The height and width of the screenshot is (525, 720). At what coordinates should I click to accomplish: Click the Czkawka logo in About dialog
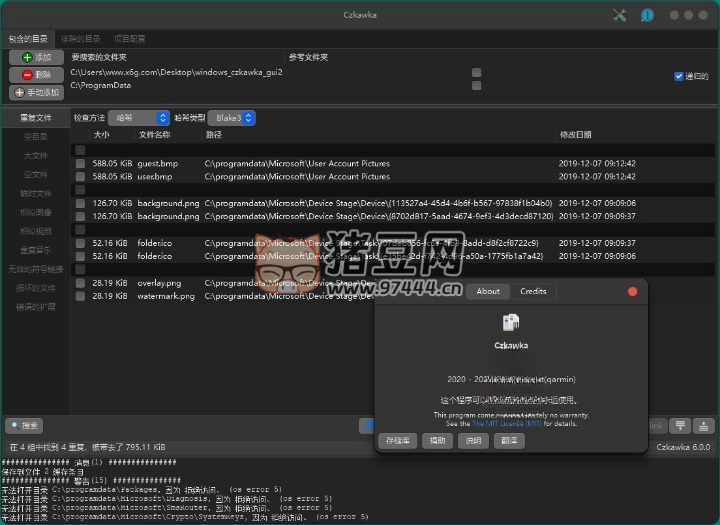511,322
